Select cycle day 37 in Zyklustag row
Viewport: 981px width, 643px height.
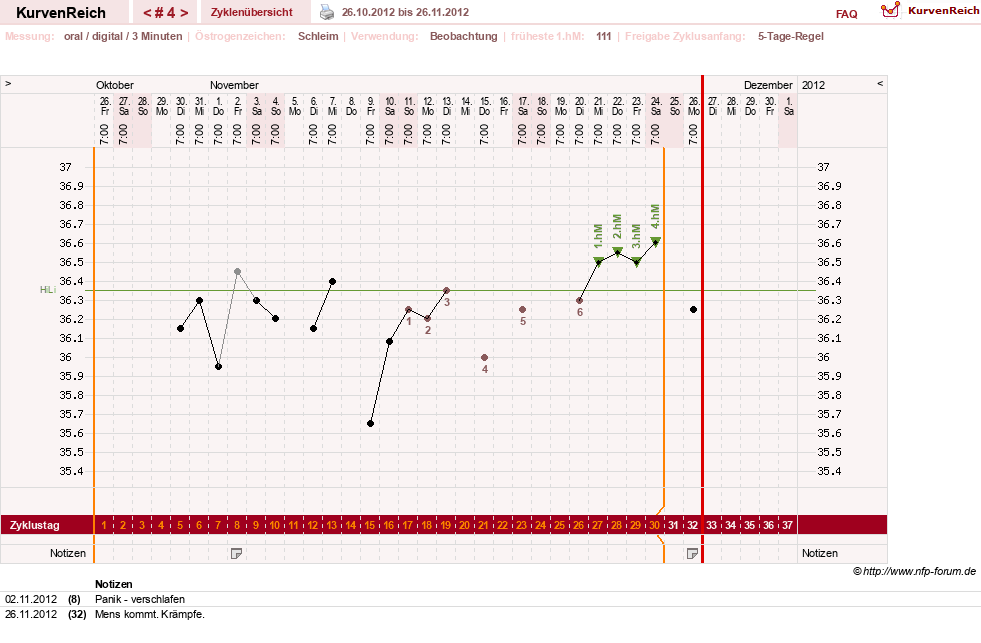click(787, 525)
